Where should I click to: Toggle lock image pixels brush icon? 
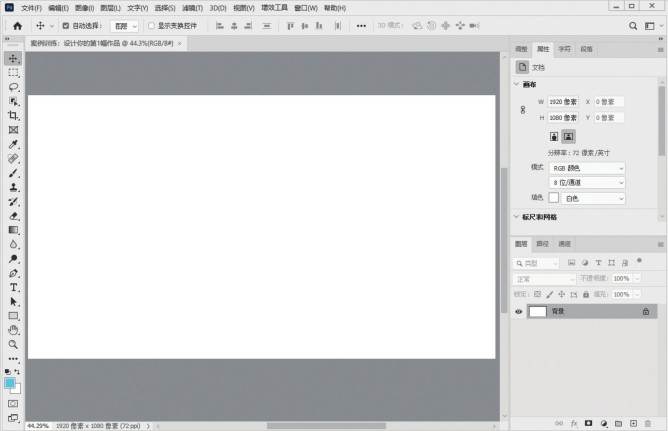(550, 294)
